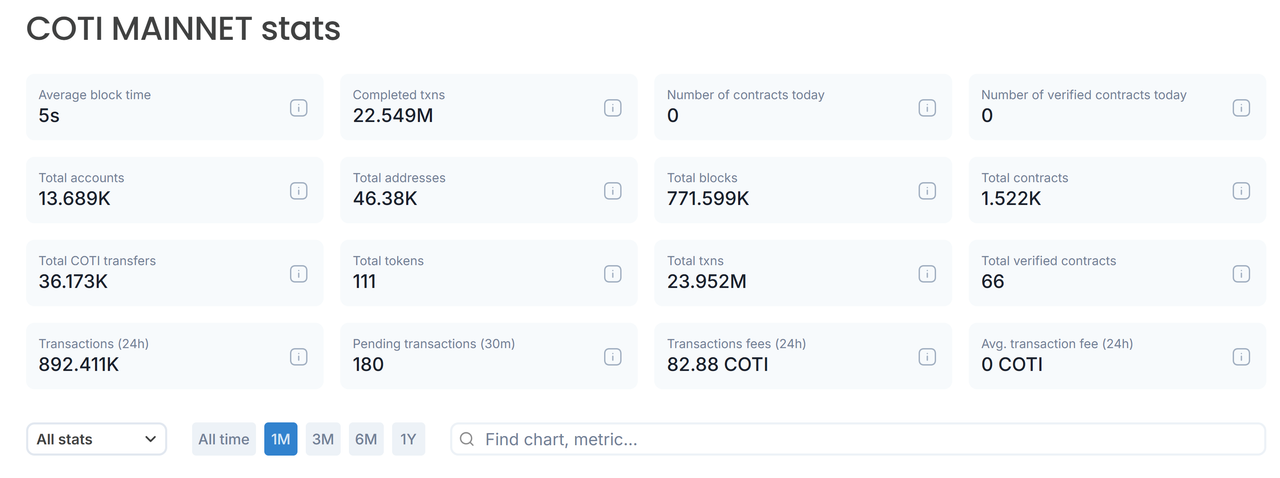
Task: Show info for Number of contracts today
Action: (x=927, y=107)
